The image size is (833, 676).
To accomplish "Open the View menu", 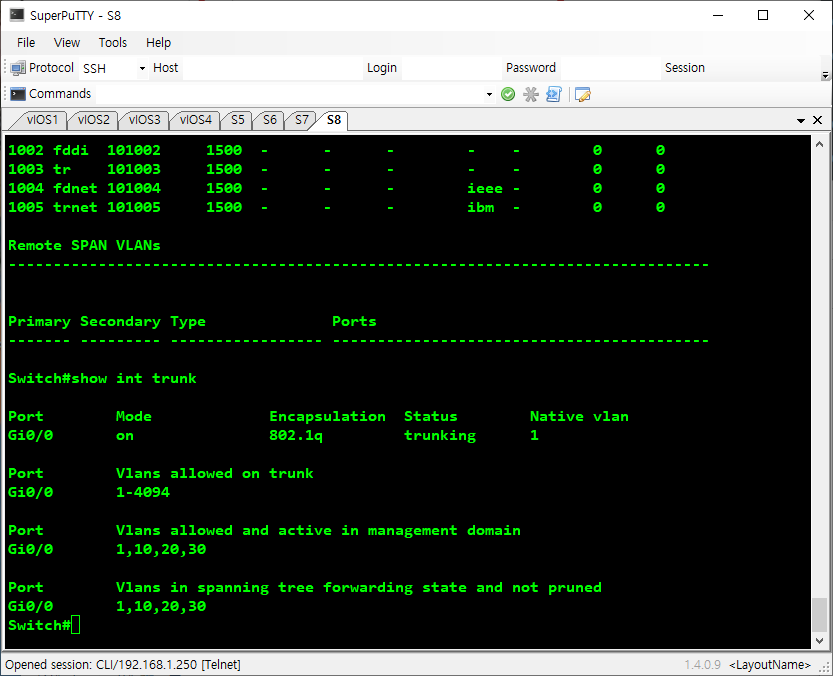I will click(x=67, y=43).
